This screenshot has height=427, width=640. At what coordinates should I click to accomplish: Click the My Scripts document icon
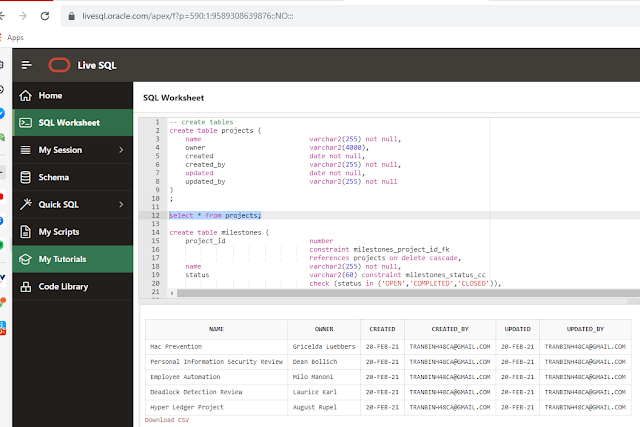click(x=25, y=231)
